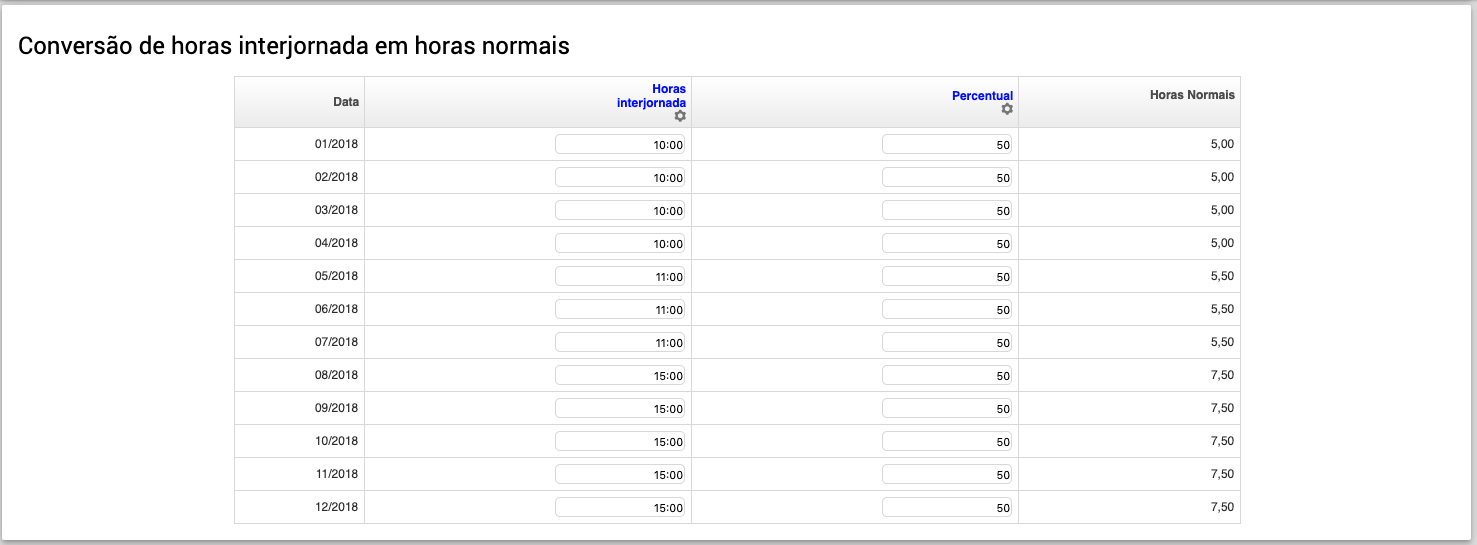
Task: Click Horas Normais value for 09/2018
Action: coord(1222,408)
